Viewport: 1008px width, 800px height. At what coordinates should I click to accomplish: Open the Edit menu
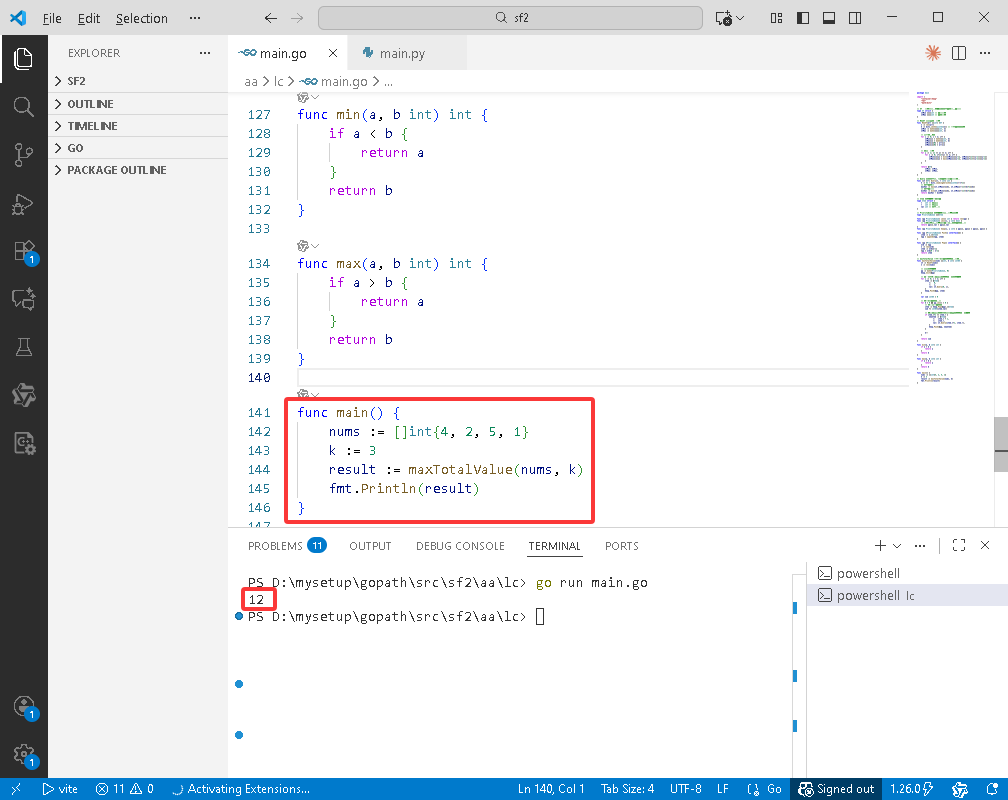[89, 18]
